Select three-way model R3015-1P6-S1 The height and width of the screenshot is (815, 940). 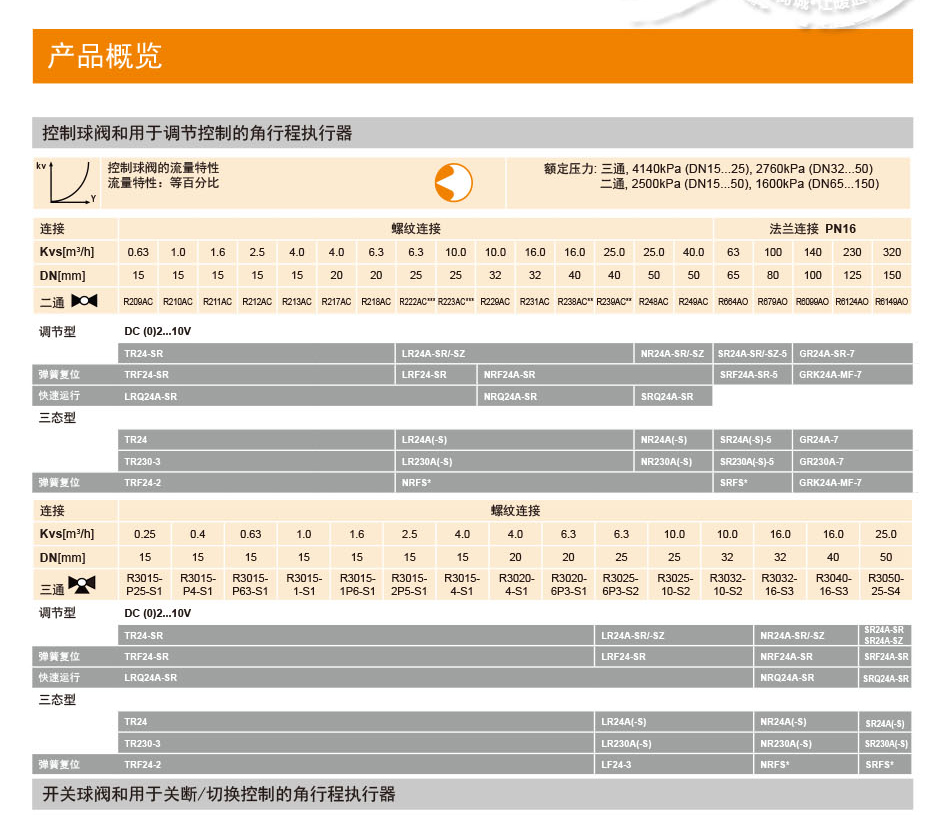[x=357, y=585]
